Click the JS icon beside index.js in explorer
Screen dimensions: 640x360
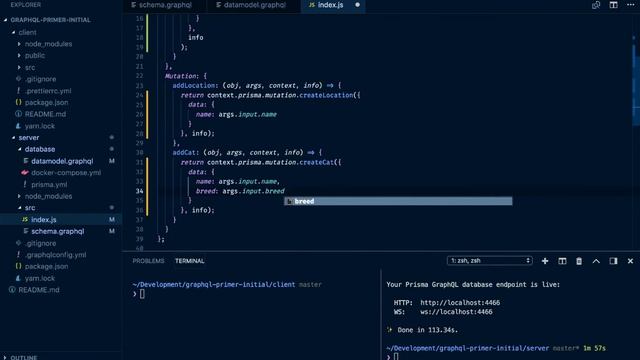click(x=25, y=220)
